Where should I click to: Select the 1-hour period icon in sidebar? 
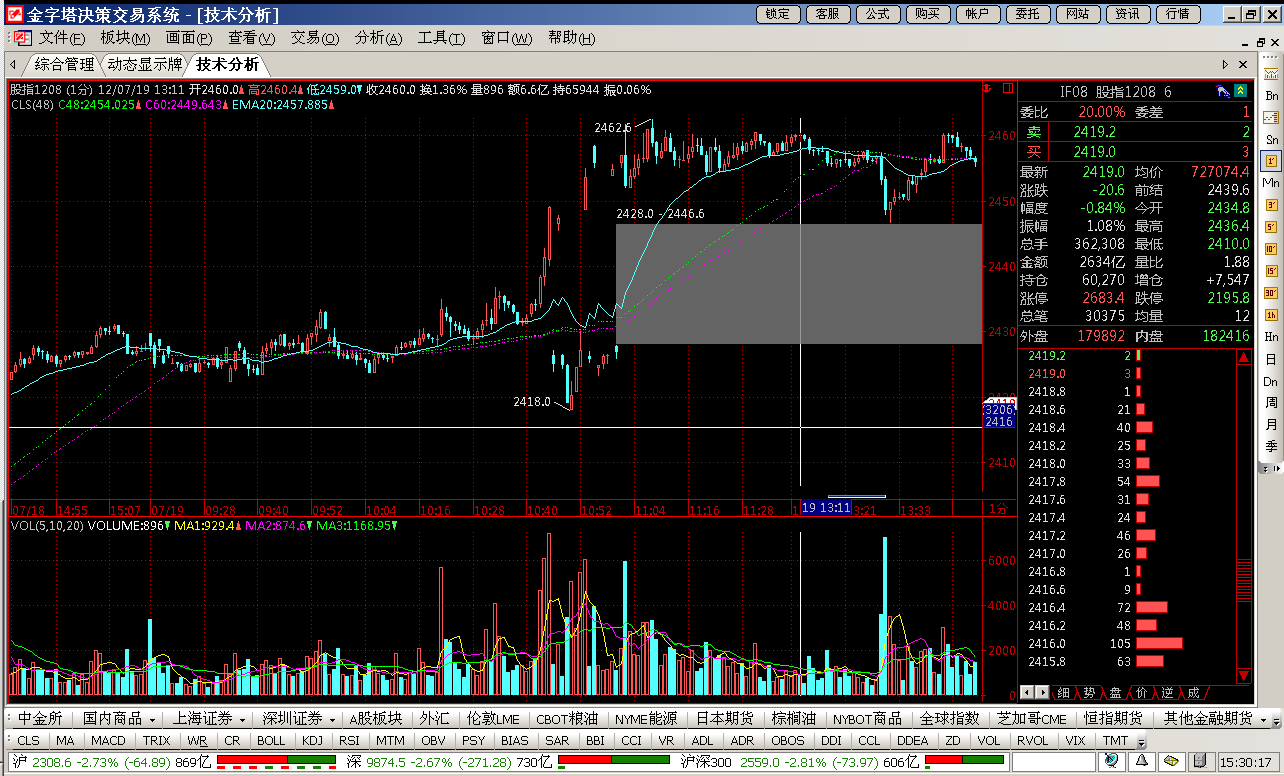coord(1271,315)
